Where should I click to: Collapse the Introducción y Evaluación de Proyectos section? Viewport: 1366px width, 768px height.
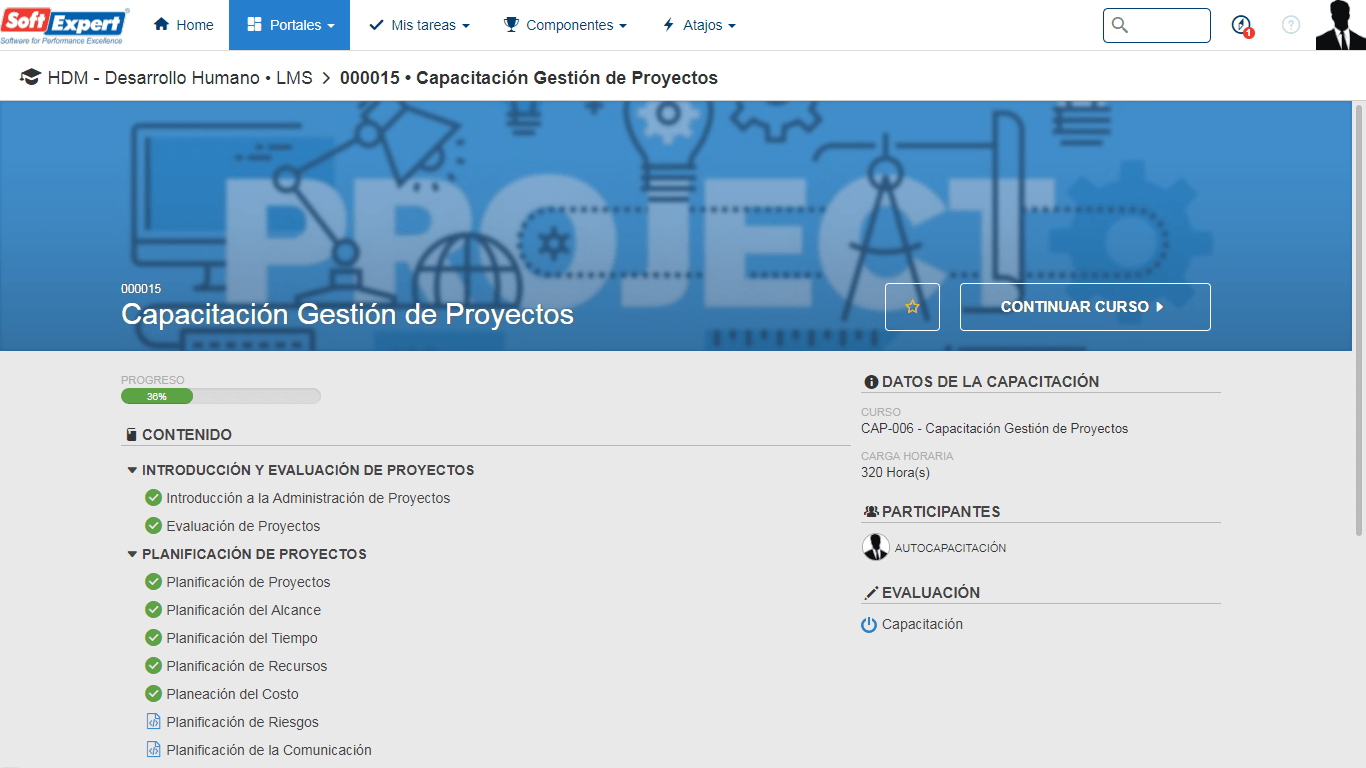pyautogui.click(x=132, y=470)
